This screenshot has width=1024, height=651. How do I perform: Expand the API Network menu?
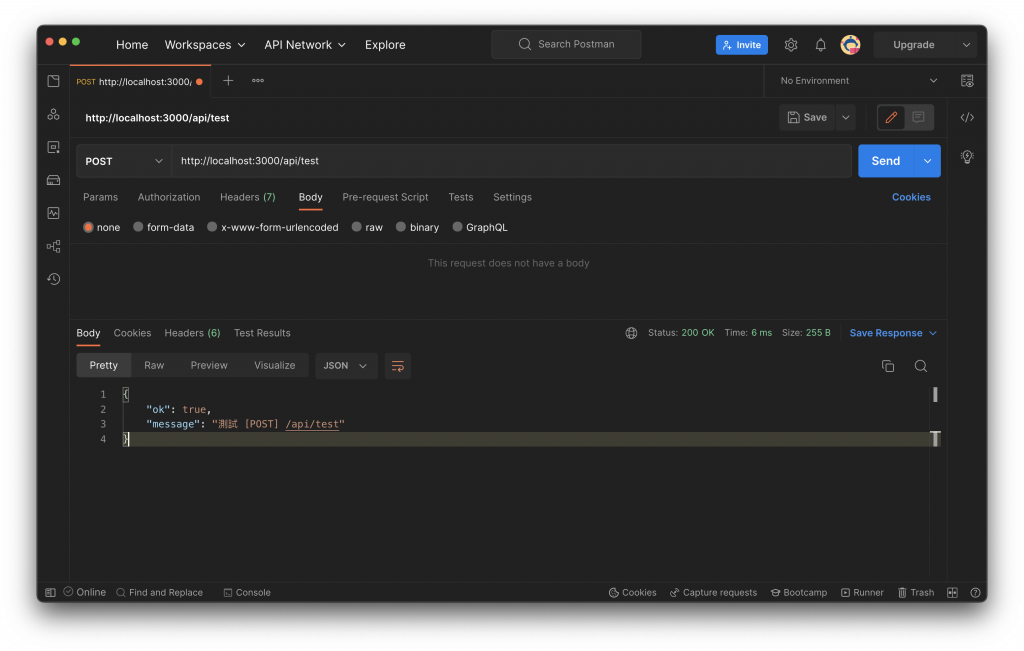(305, 44)
